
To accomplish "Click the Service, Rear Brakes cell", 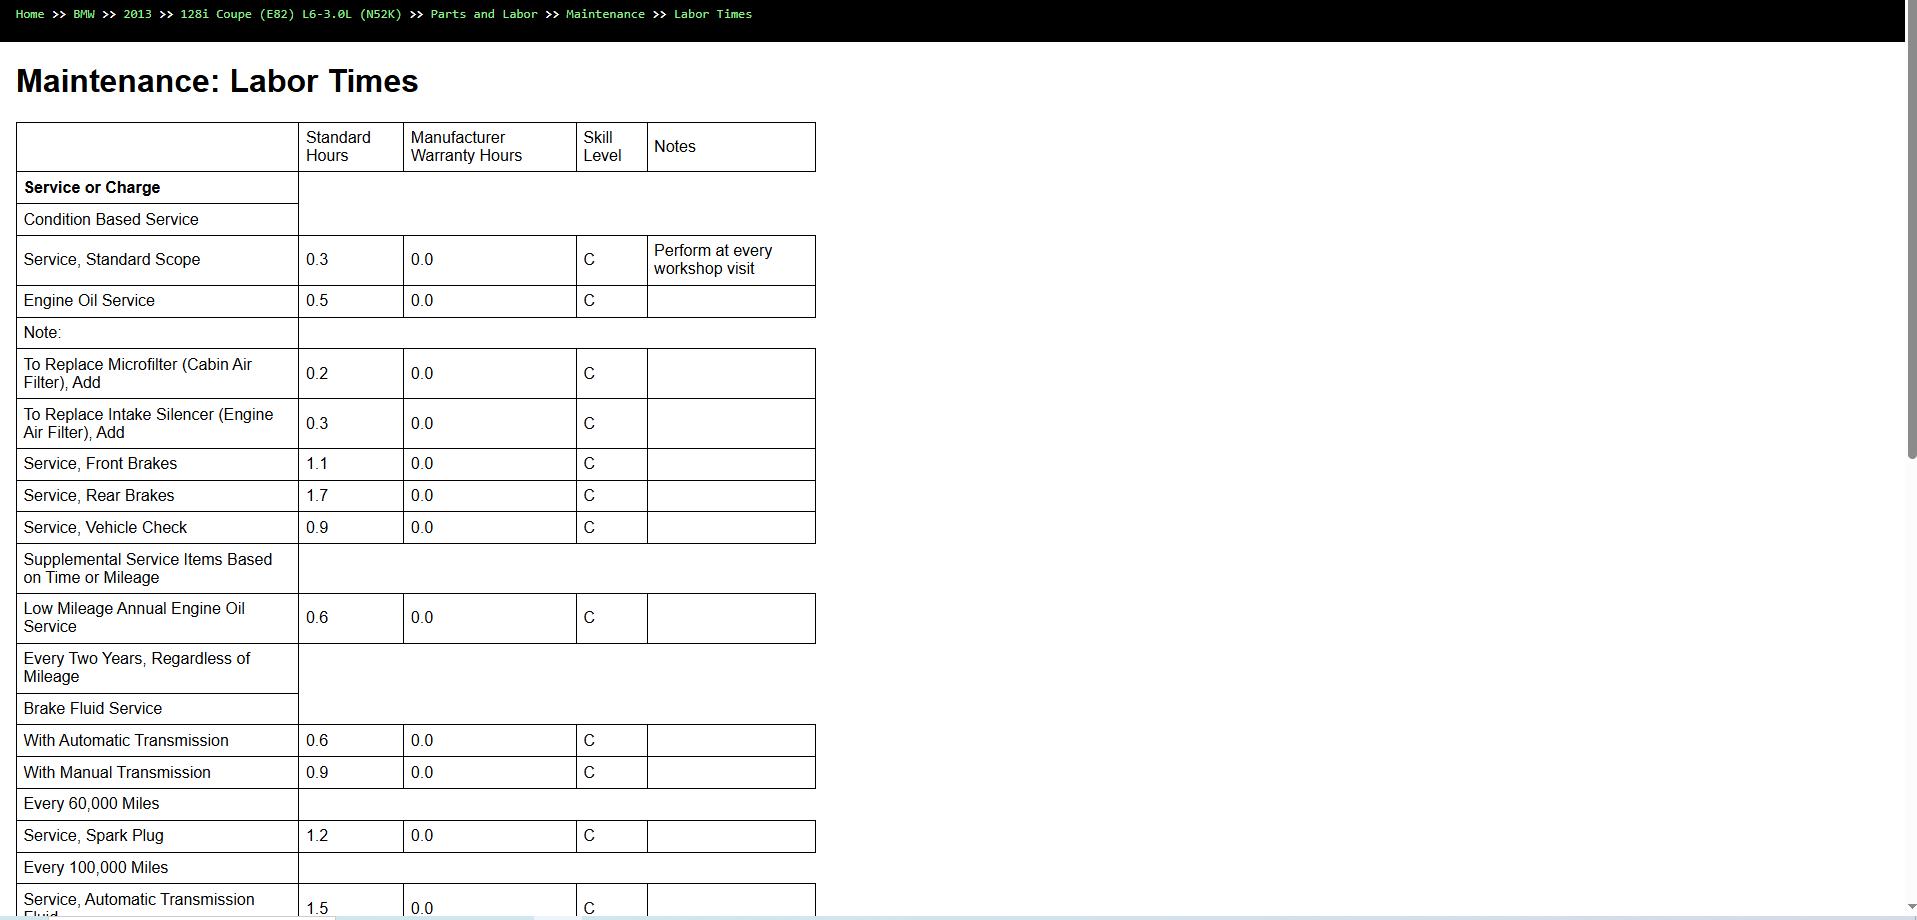I will [x=157, y=496].
